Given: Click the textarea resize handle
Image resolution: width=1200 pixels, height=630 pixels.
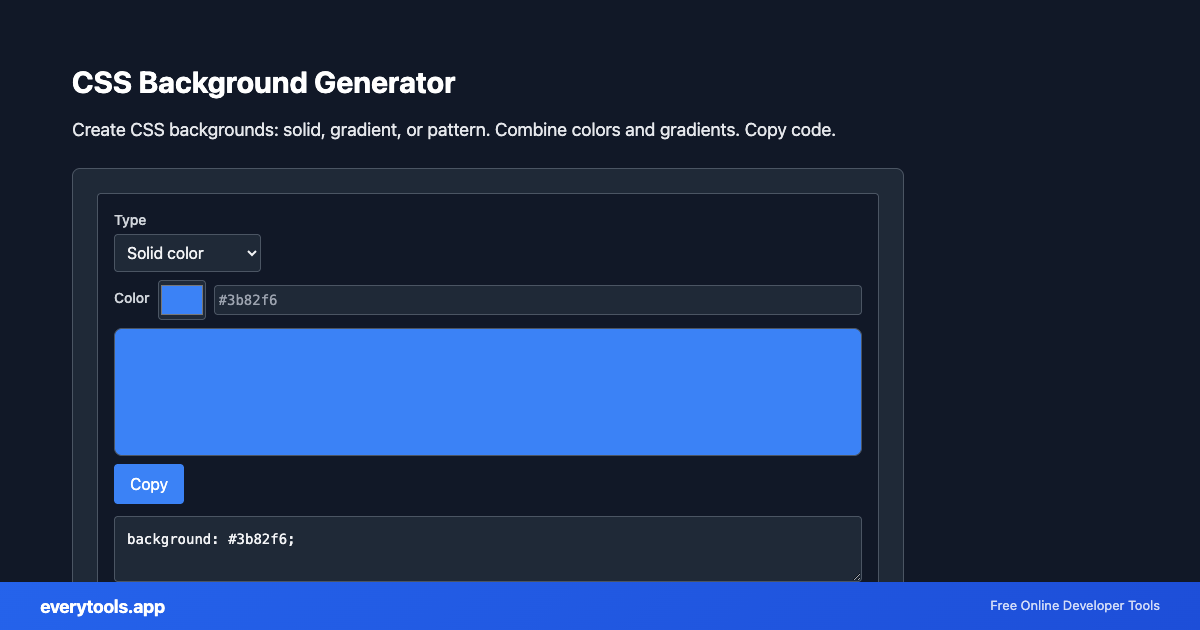Looking at the screenshot, I should click(x=857, y=577).
